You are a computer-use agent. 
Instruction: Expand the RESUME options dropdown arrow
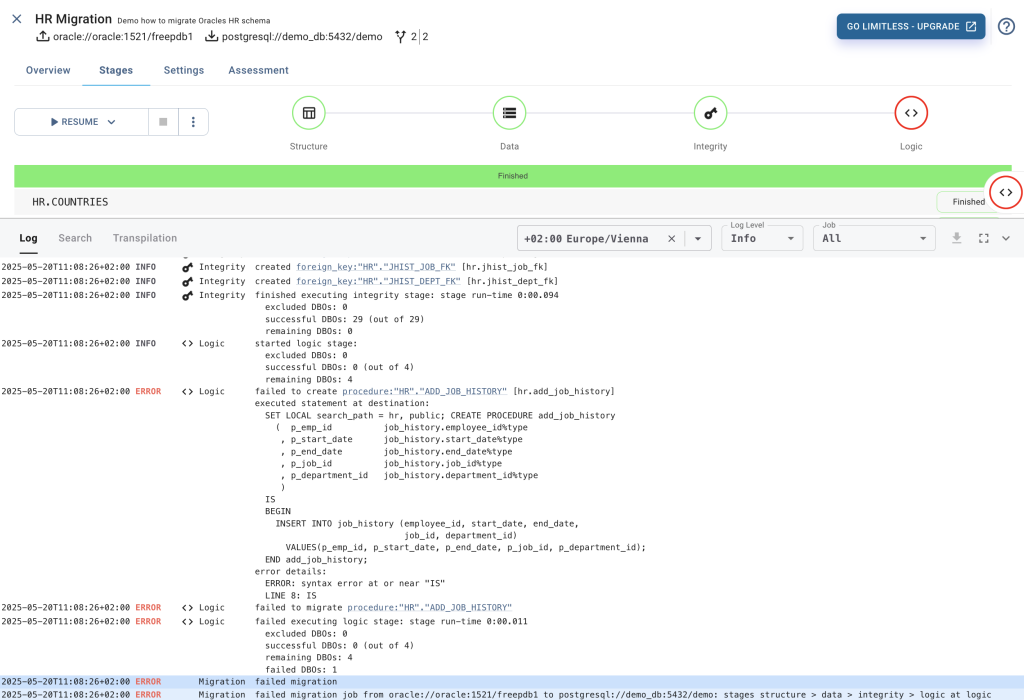tap(112, 122)
